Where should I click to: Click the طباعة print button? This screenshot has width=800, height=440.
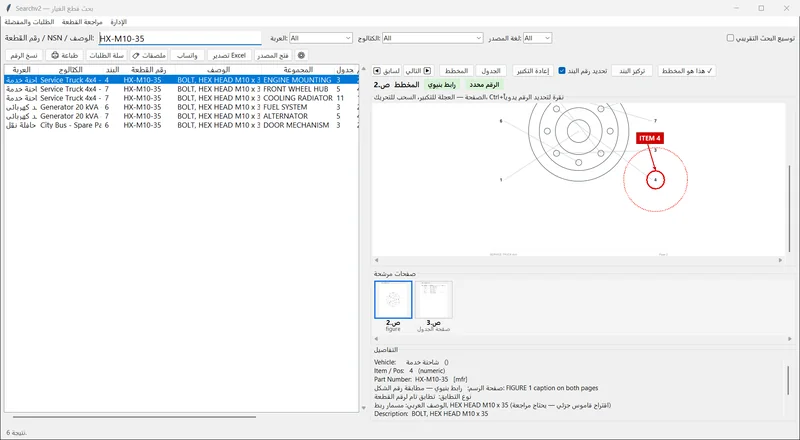point(64,55)
